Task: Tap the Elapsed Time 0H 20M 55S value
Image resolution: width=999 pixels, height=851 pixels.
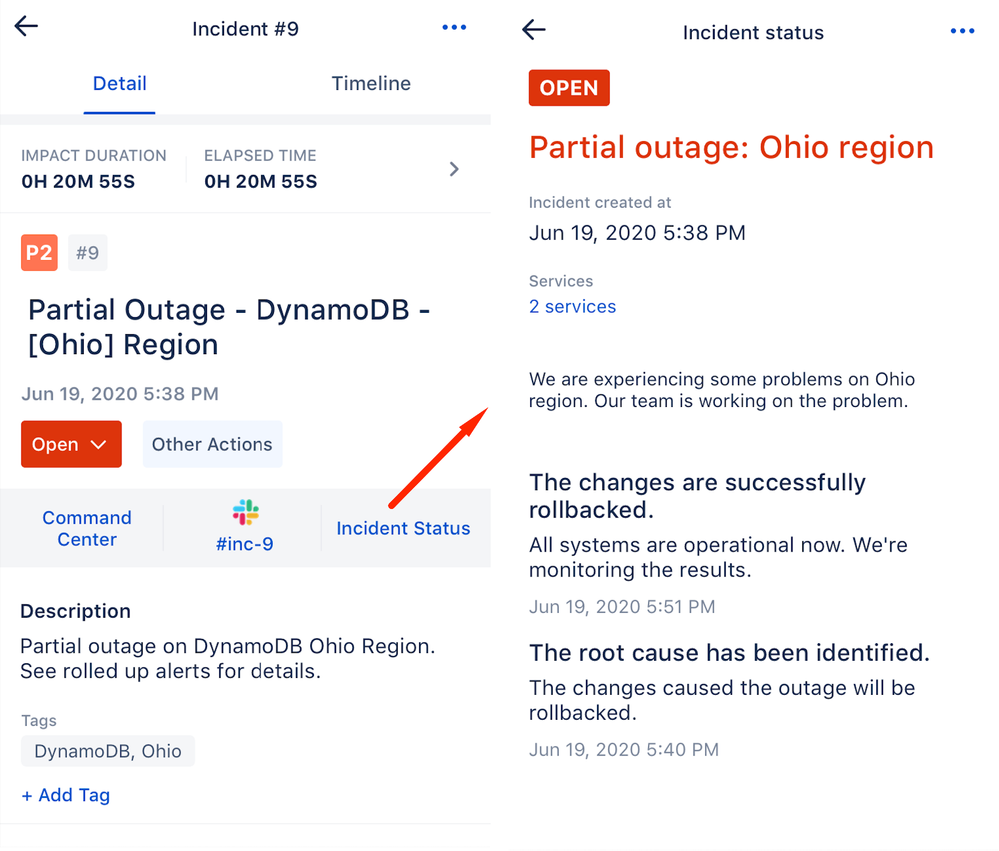Action: (x=261, y=182)
